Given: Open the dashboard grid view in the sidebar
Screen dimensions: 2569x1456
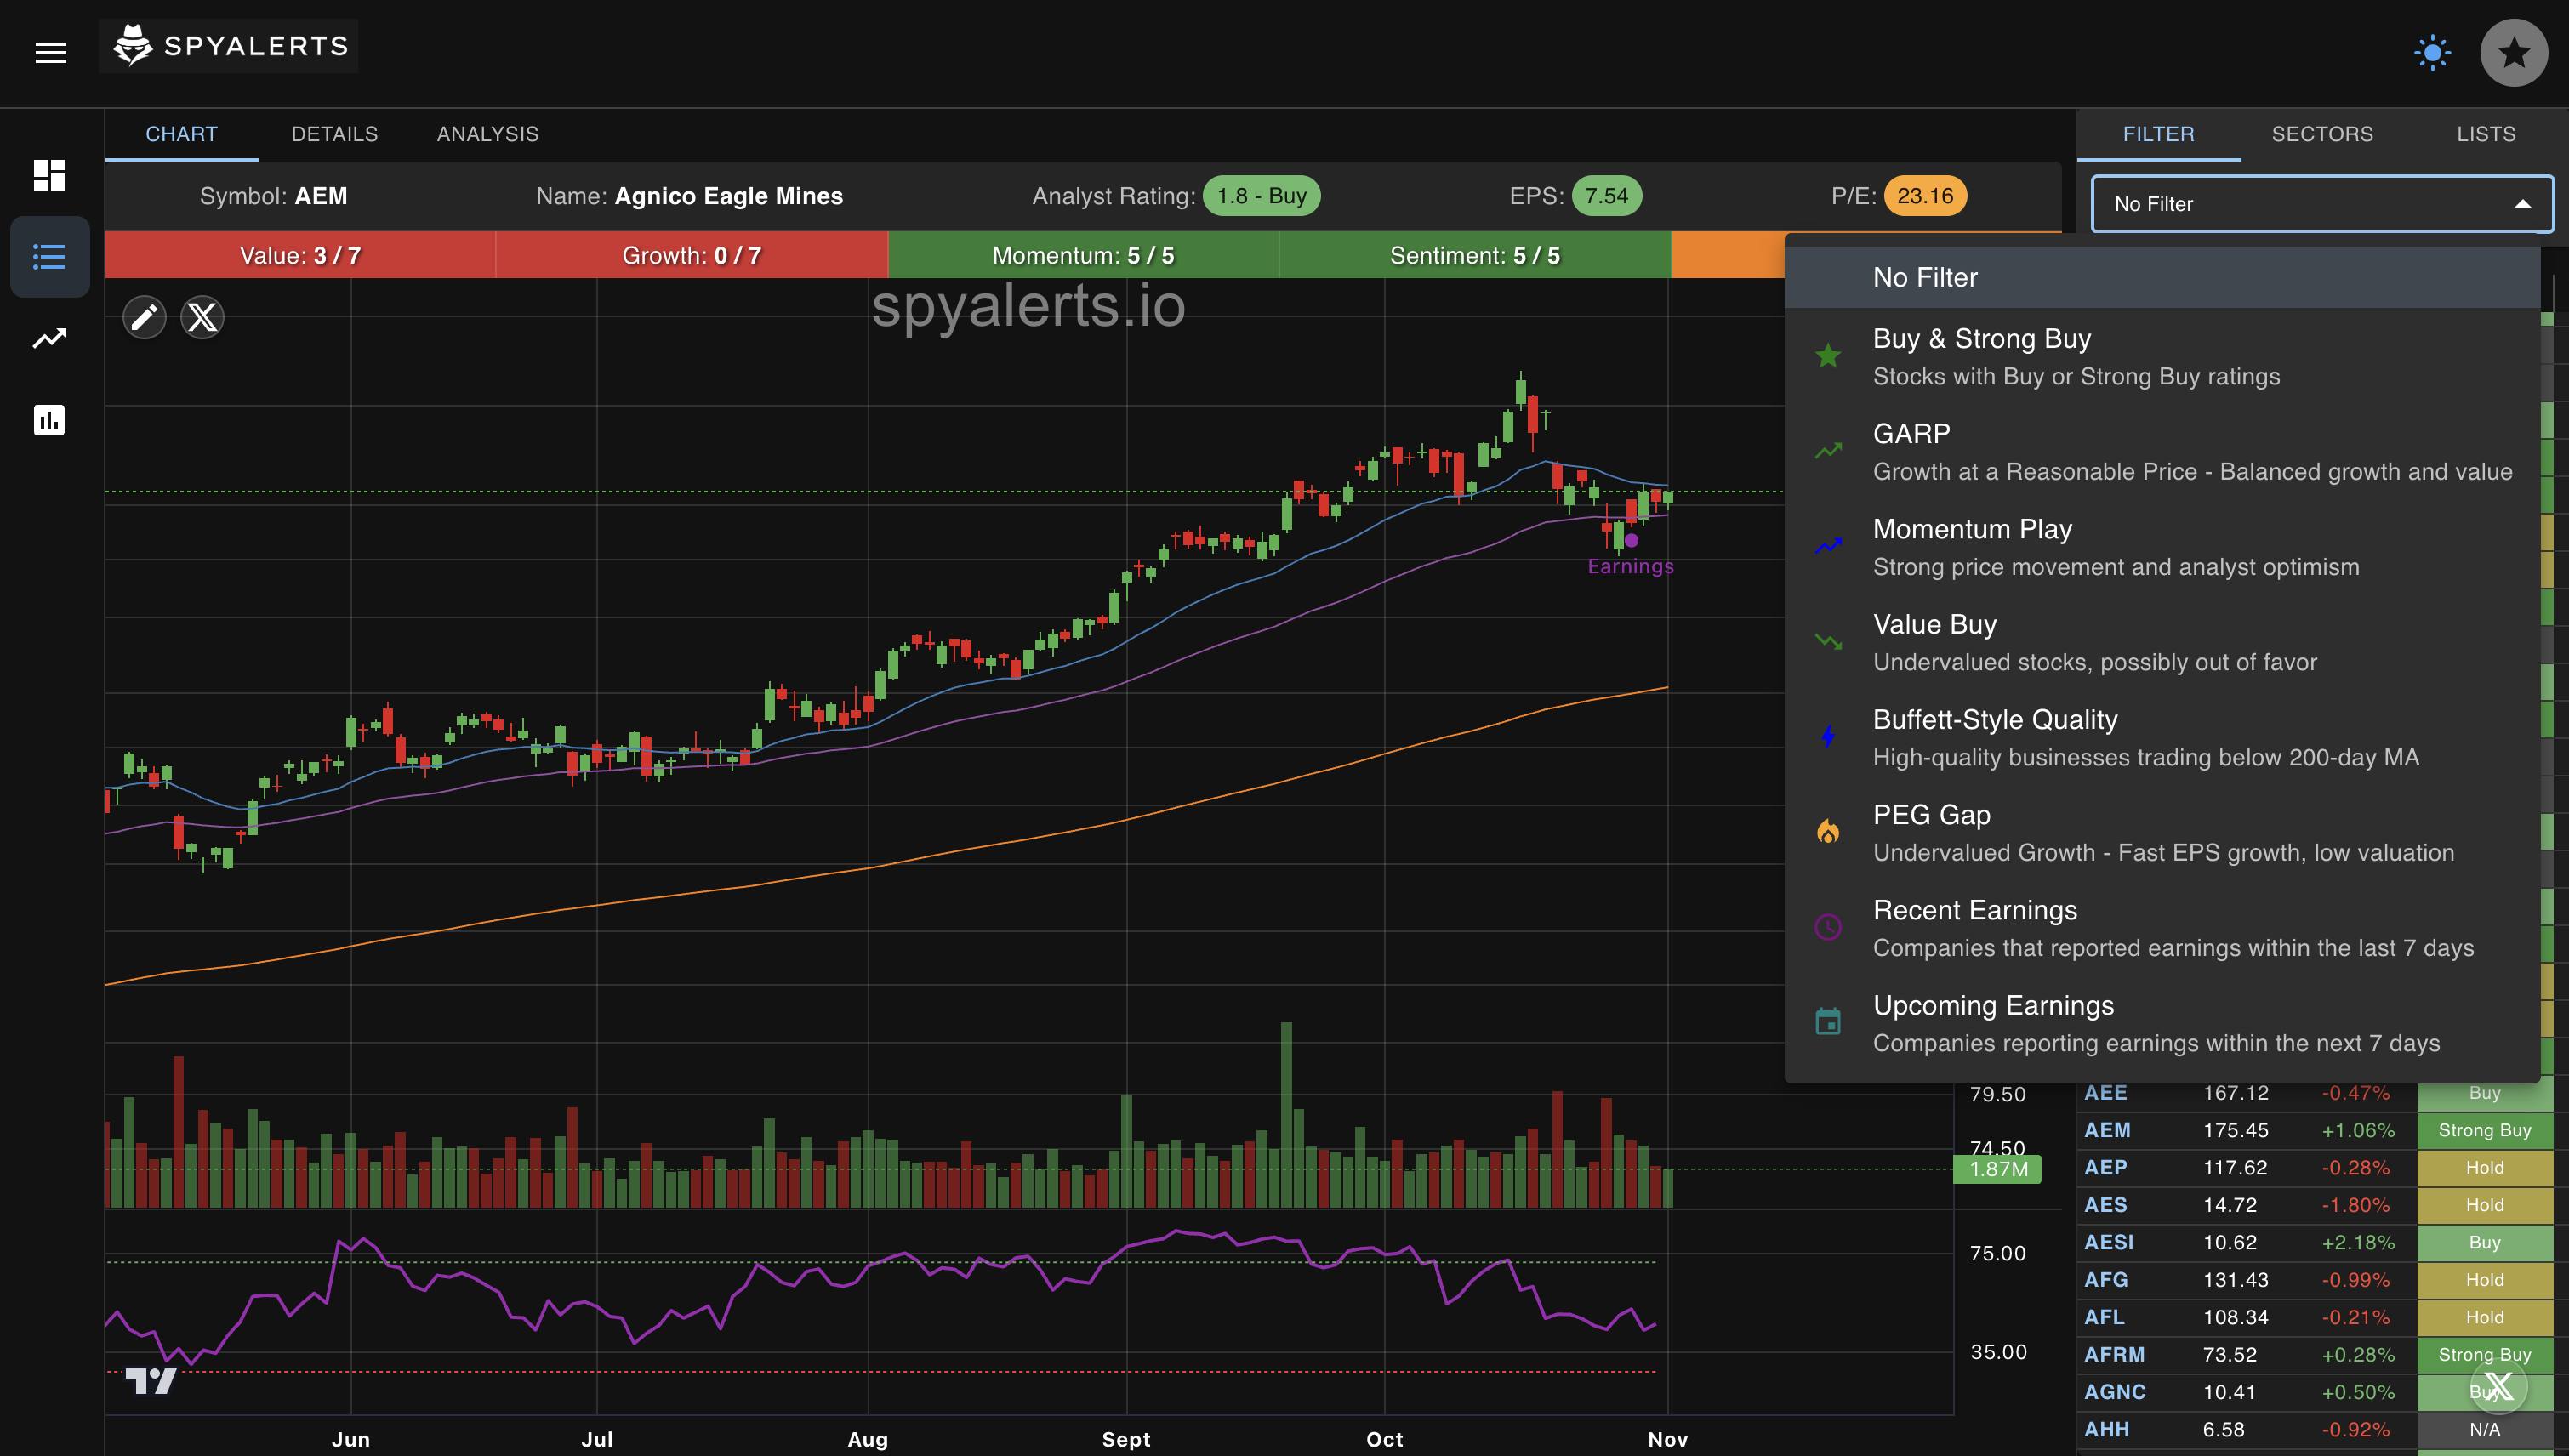Looking at the screenshot, I should click(50, 176).
